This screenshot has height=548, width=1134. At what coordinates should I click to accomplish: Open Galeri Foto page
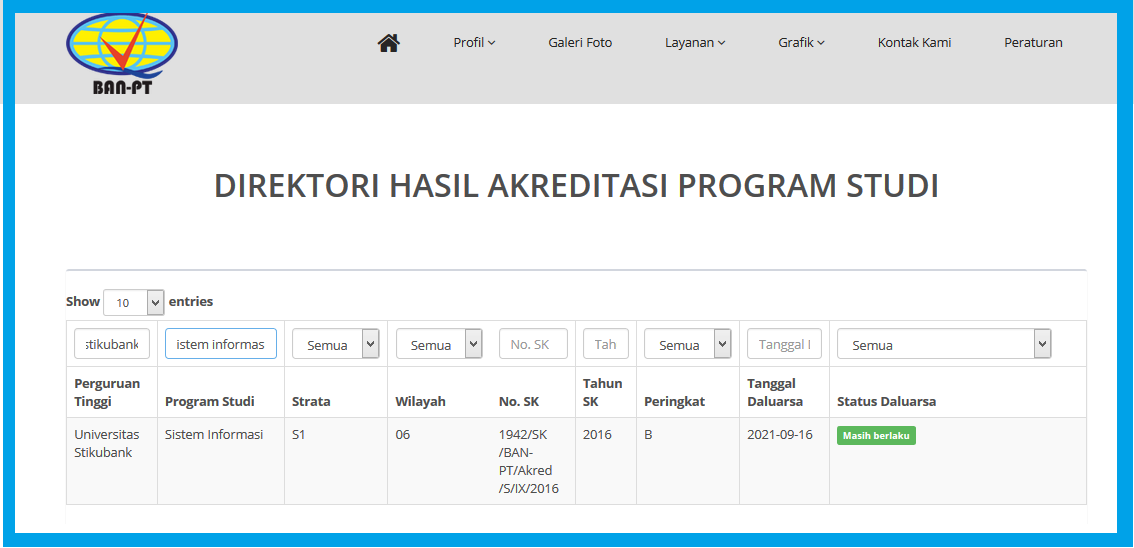click(580, 43)
